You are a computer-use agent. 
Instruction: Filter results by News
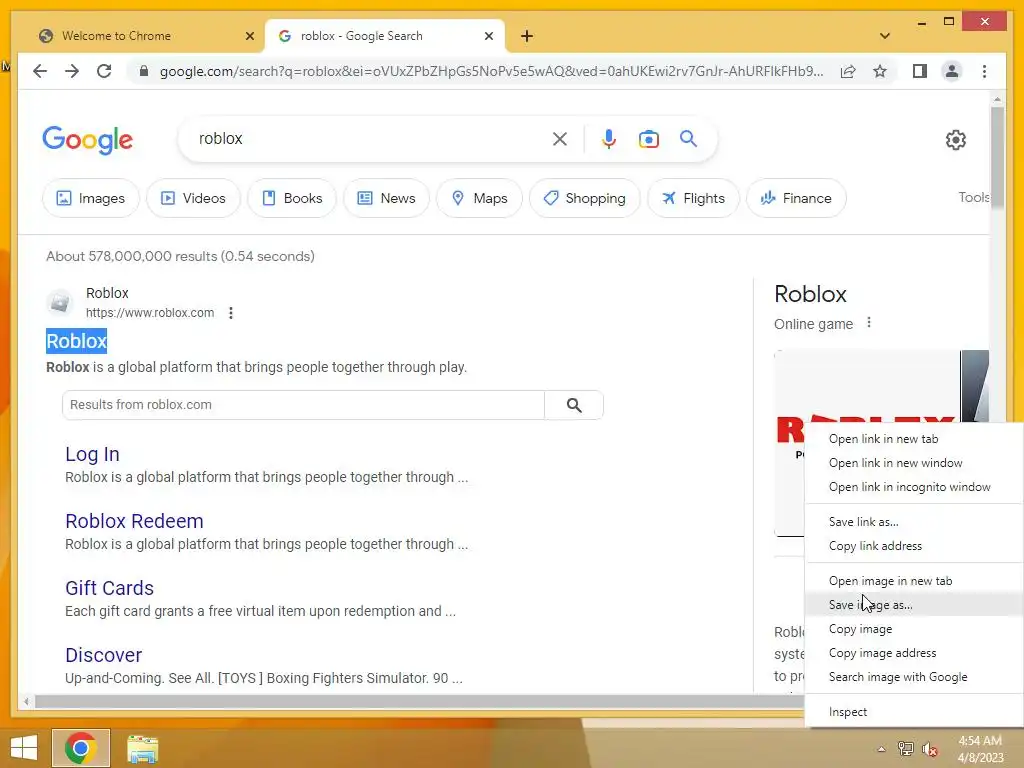(x=387, y=198)
